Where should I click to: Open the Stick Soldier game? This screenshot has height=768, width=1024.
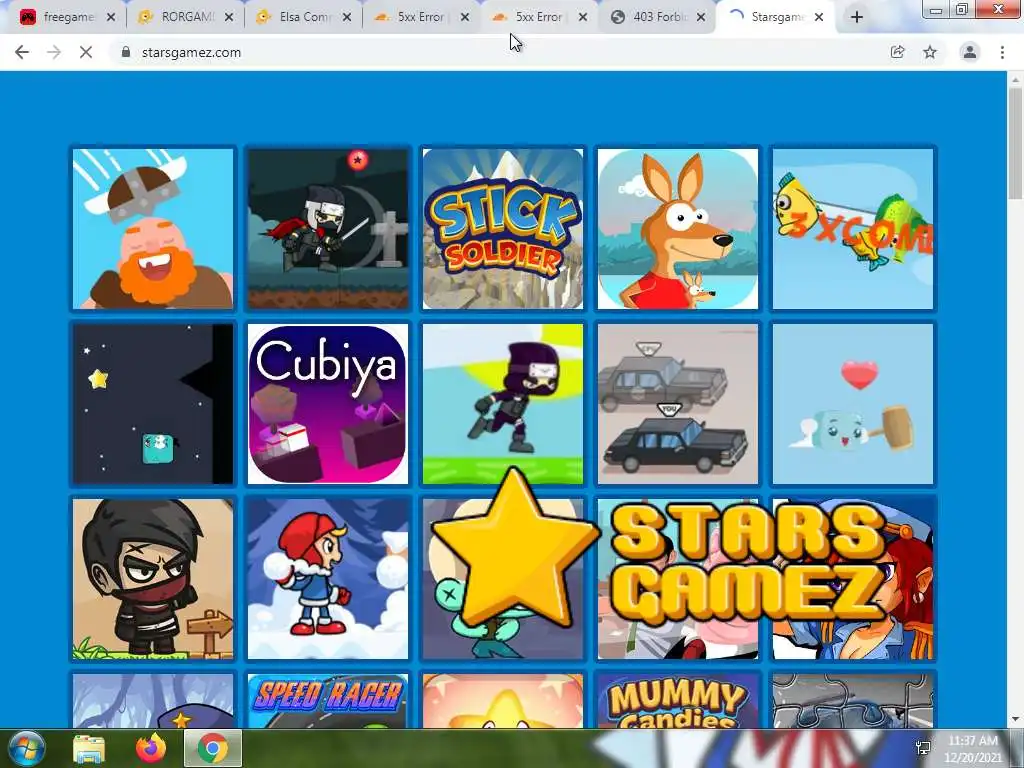(503, 229)
